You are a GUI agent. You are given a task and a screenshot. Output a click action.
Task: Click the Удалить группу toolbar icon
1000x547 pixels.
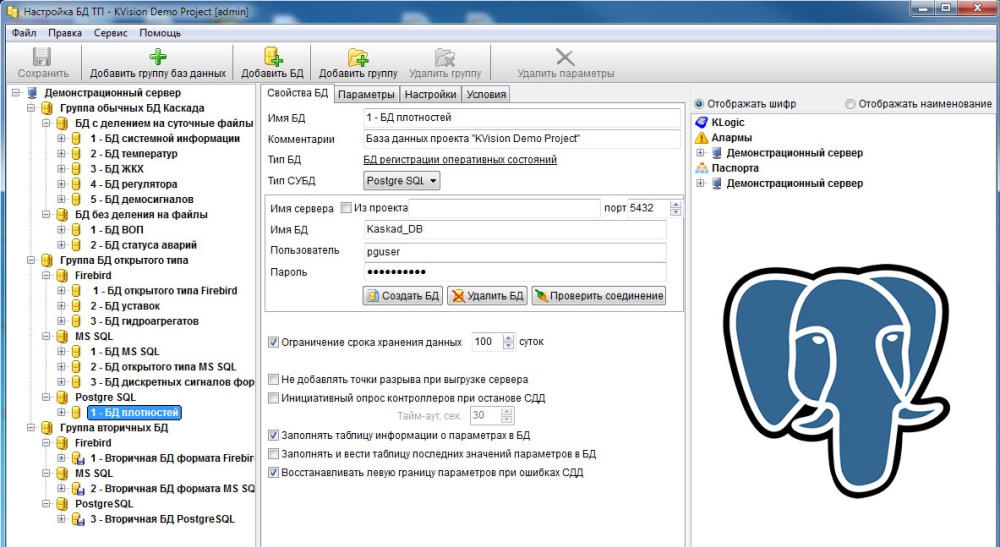(445, 57)
